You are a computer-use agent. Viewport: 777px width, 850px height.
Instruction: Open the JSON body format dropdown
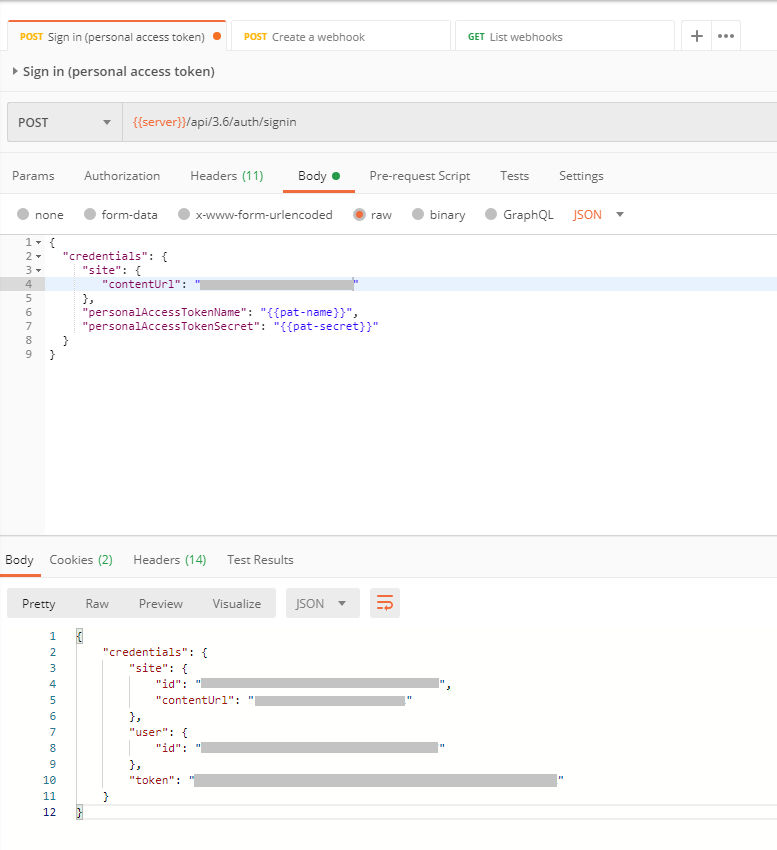click(x=598, y=215)
